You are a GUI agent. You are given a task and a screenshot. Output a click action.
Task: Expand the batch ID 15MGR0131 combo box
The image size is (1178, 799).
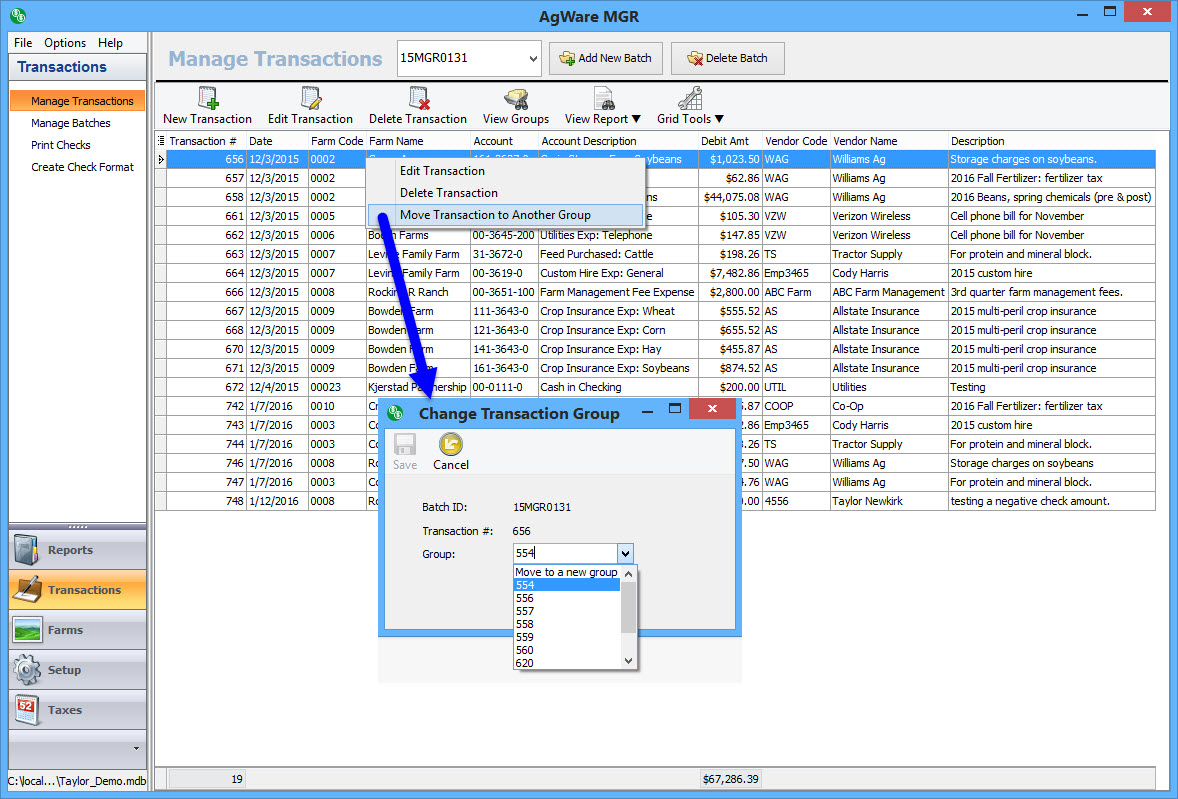click(531, 58)
